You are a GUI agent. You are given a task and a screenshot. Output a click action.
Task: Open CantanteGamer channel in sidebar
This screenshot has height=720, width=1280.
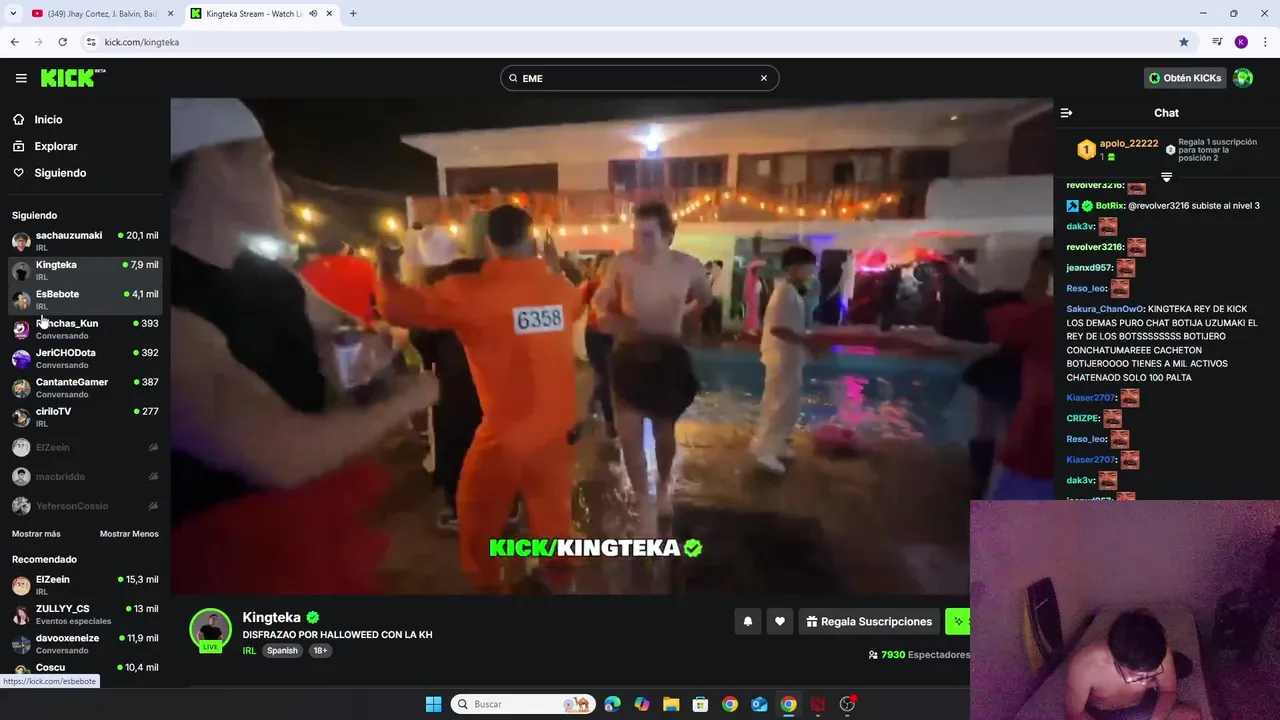point(85,387)
